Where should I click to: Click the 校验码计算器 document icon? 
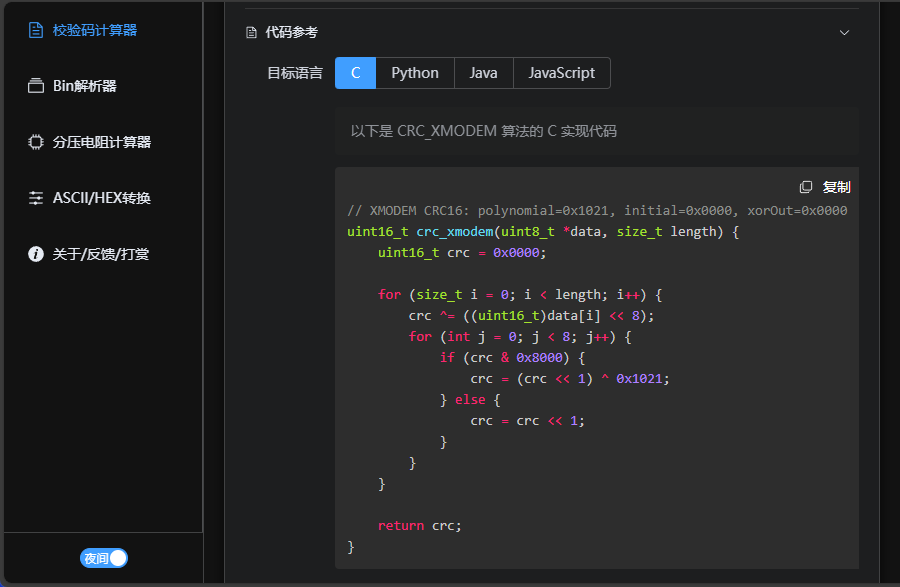coord(36,30)
